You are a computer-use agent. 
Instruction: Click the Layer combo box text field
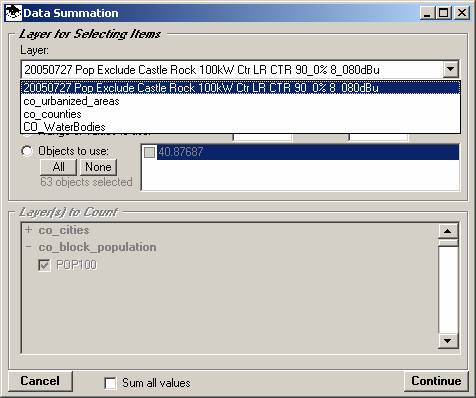[232, 70]
